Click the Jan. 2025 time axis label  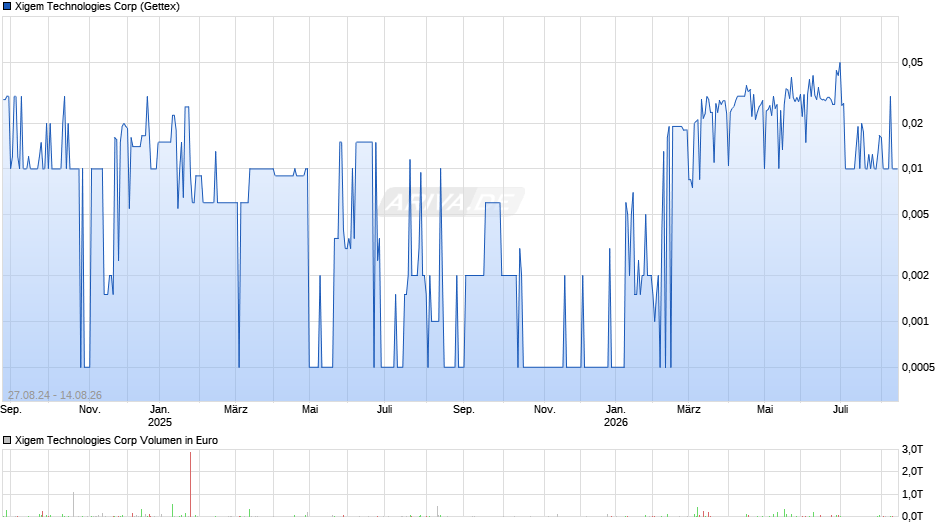tap(159, 416)
